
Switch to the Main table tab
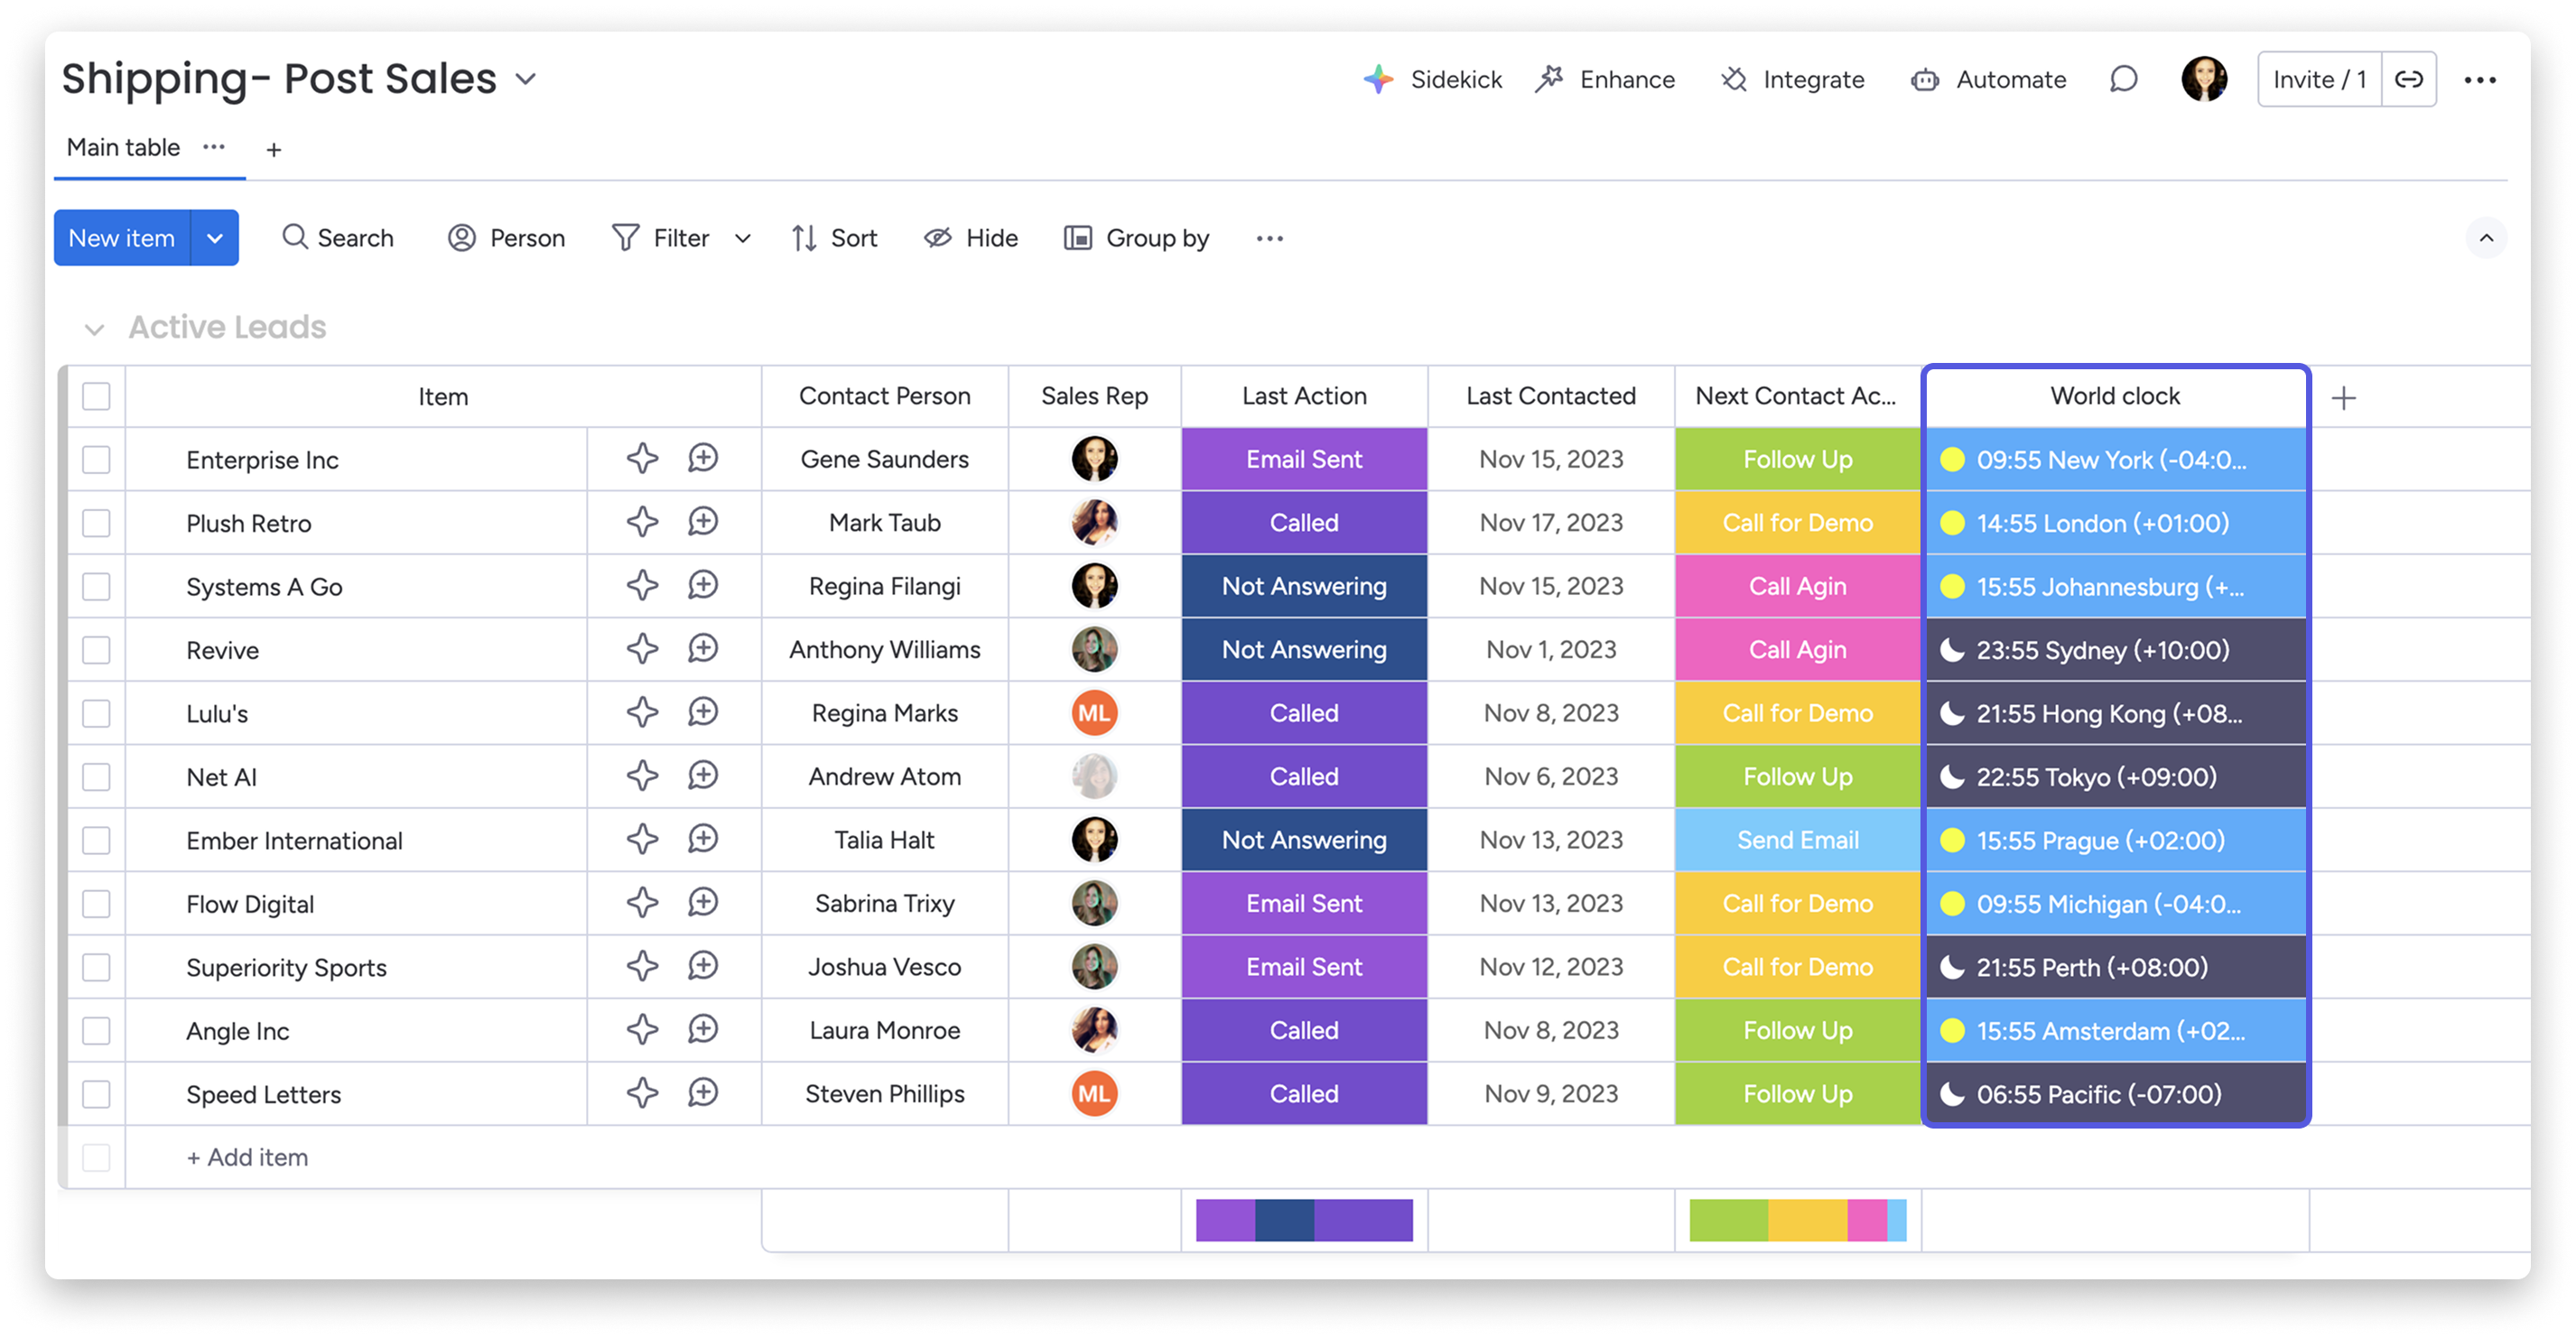[x=123, y=148]
